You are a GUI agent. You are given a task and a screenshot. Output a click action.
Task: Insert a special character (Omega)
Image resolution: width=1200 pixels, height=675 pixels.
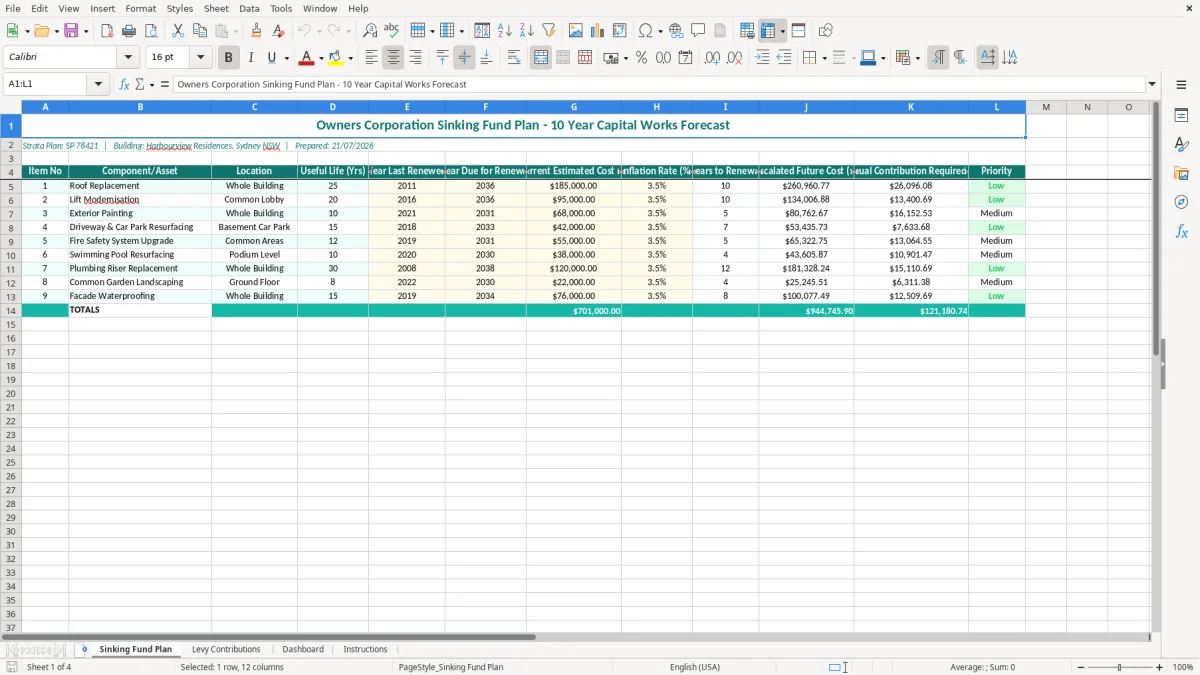(x=646, y=31)
